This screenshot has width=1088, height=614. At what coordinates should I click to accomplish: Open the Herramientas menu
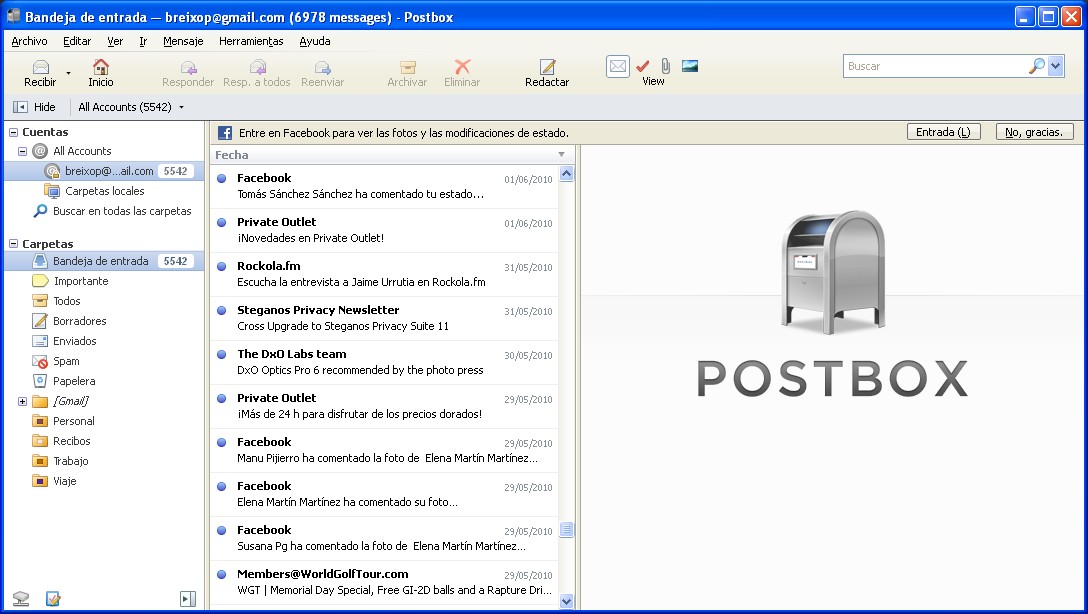pyautogui.click(x=251, y=41)
